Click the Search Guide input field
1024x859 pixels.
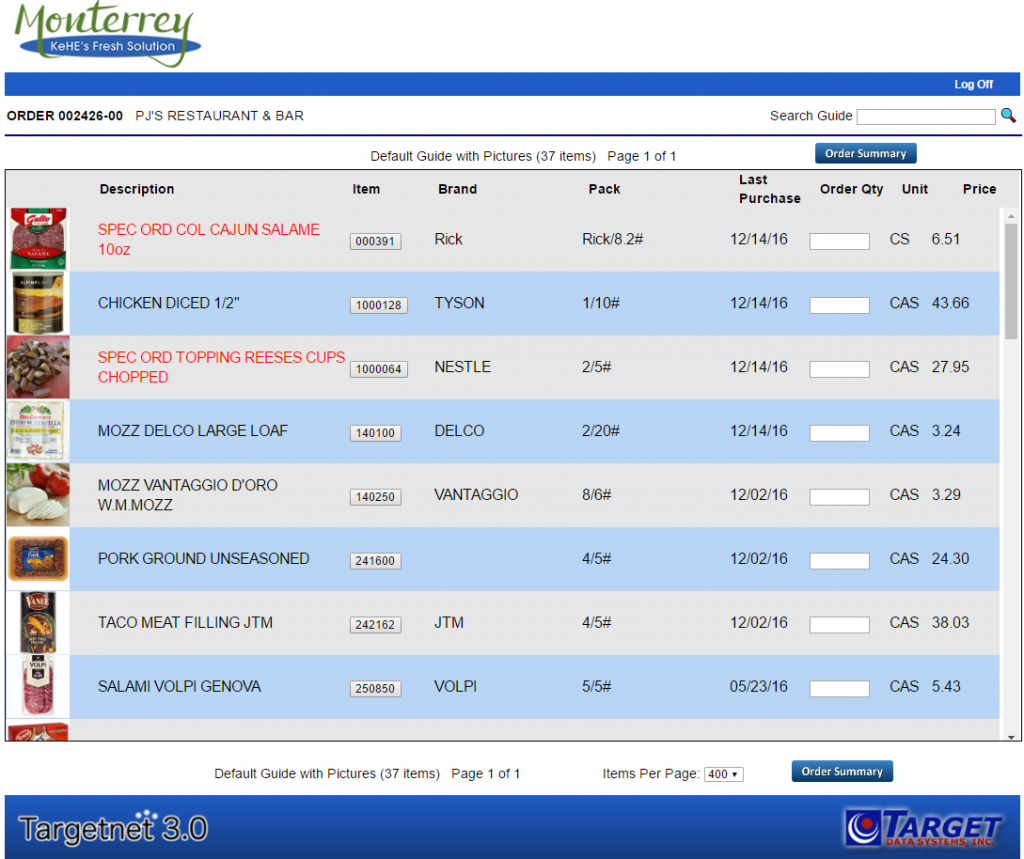[x=925, y=116]
